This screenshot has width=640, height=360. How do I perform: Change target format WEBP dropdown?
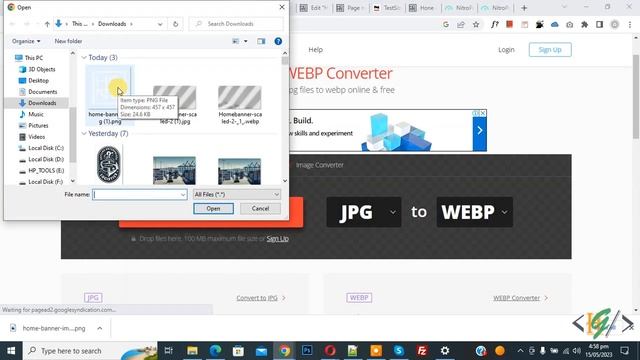(475, 212)
